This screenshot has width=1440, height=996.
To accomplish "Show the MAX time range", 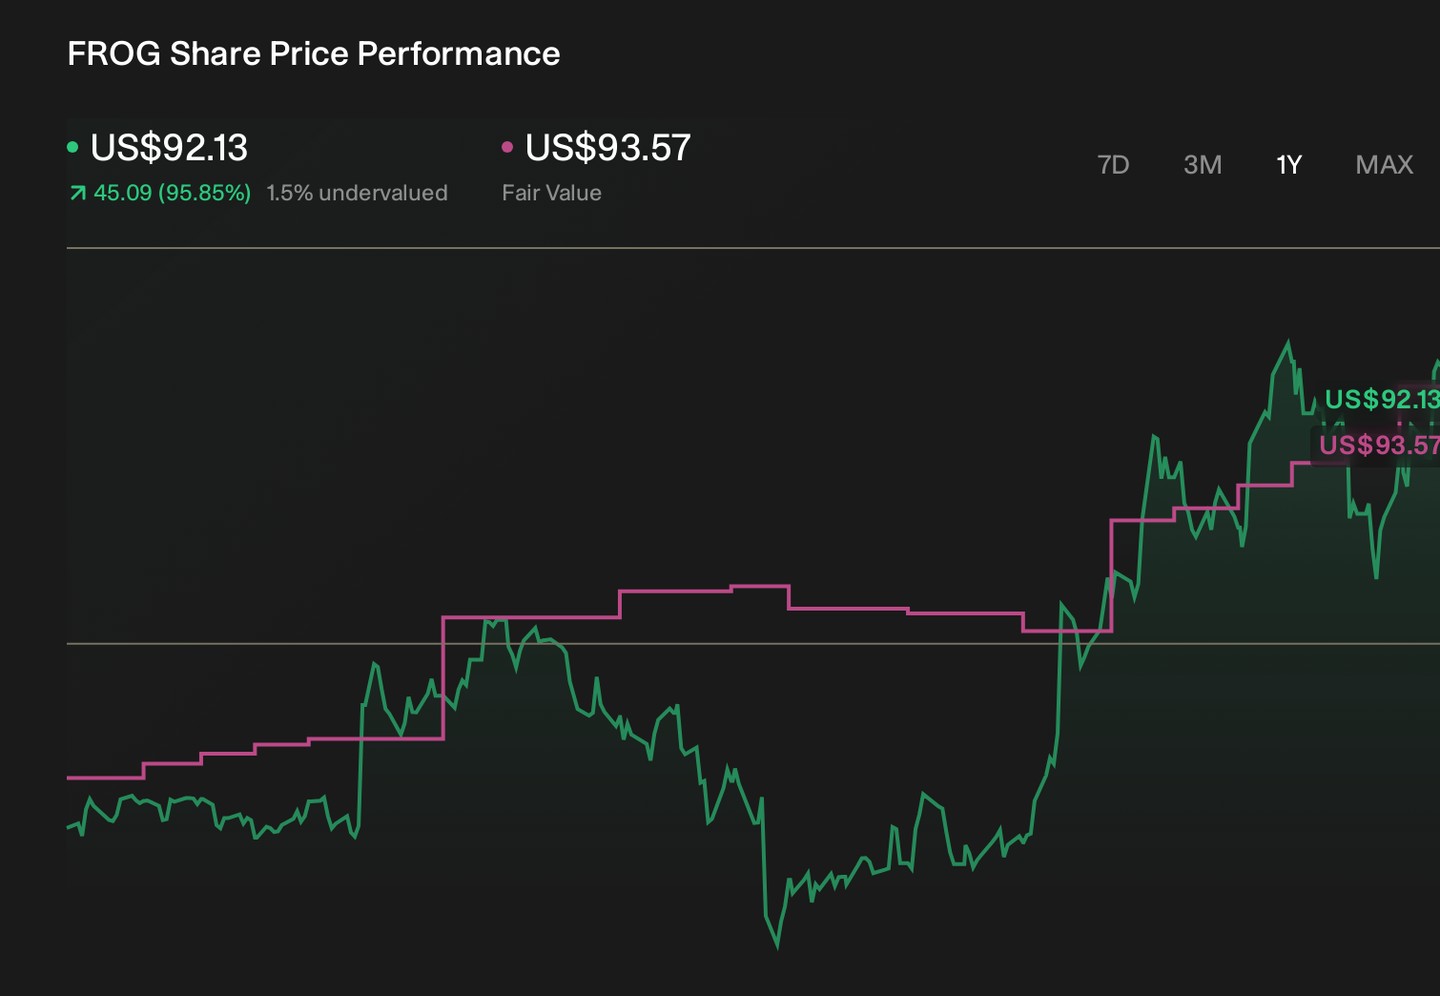I will tap(1384, 165).
